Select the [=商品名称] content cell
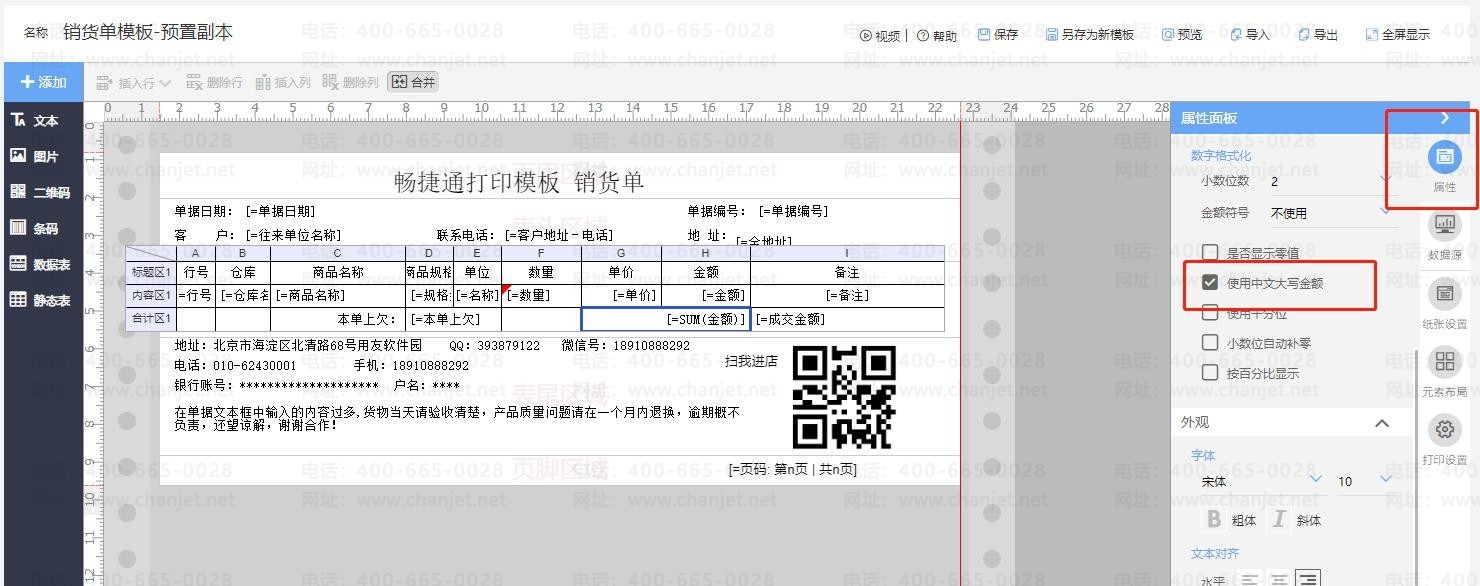Screen dimensions: 1480x586 coord(337,295)
